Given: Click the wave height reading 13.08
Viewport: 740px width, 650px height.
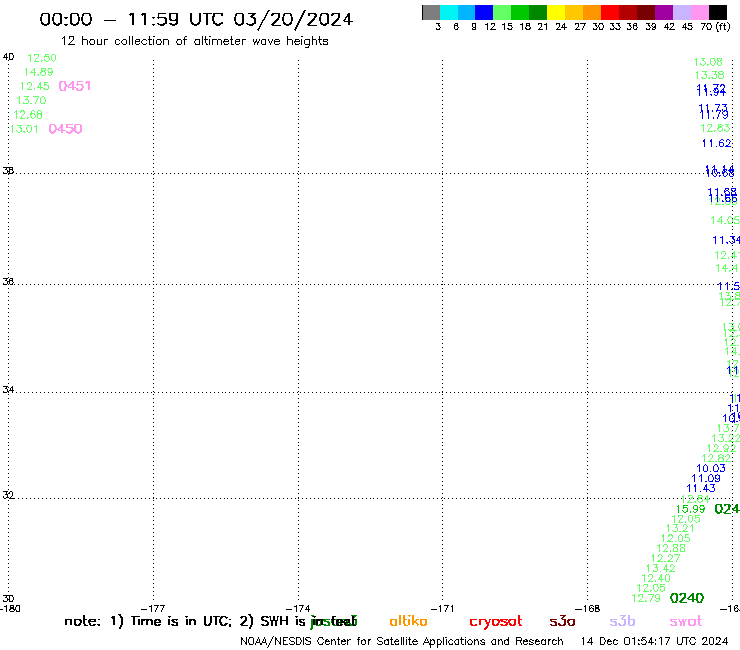Looking at the screenshot, I should (707, 62).
